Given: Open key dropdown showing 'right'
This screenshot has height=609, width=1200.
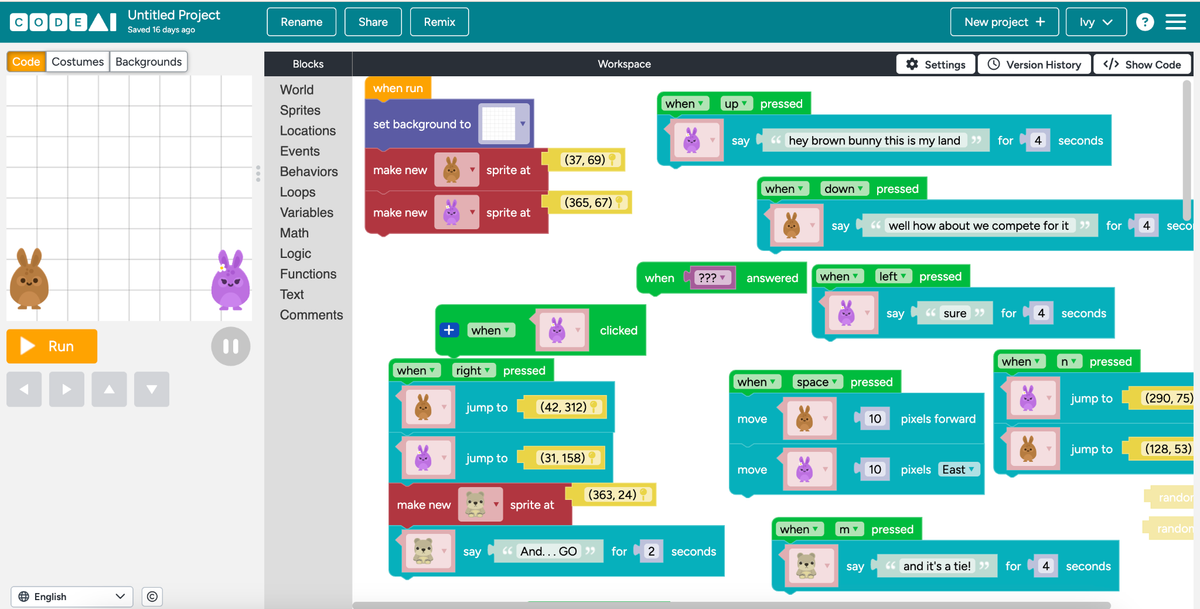Looking at the screenshot, I should [474, 370].
